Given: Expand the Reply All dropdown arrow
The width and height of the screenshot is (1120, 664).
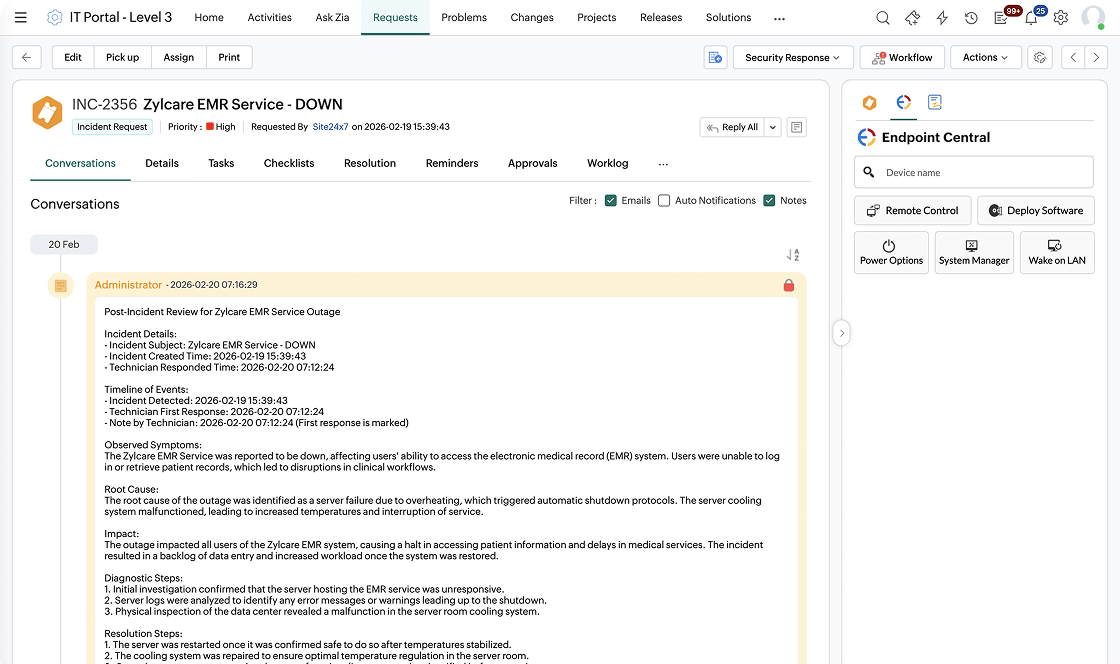Looking at the screenshot, I should click(773, 127).
